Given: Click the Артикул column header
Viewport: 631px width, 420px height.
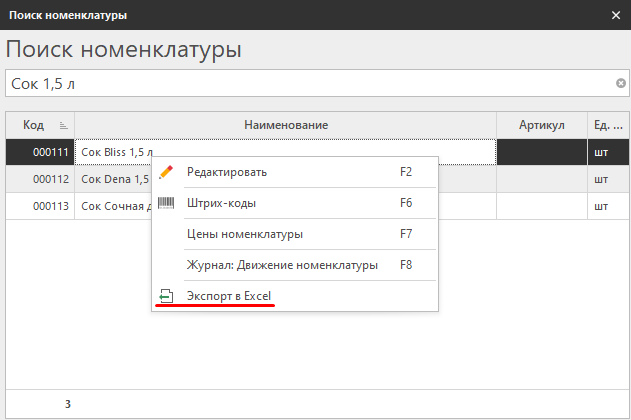Looking at the screenshot, I should point(542,125).
